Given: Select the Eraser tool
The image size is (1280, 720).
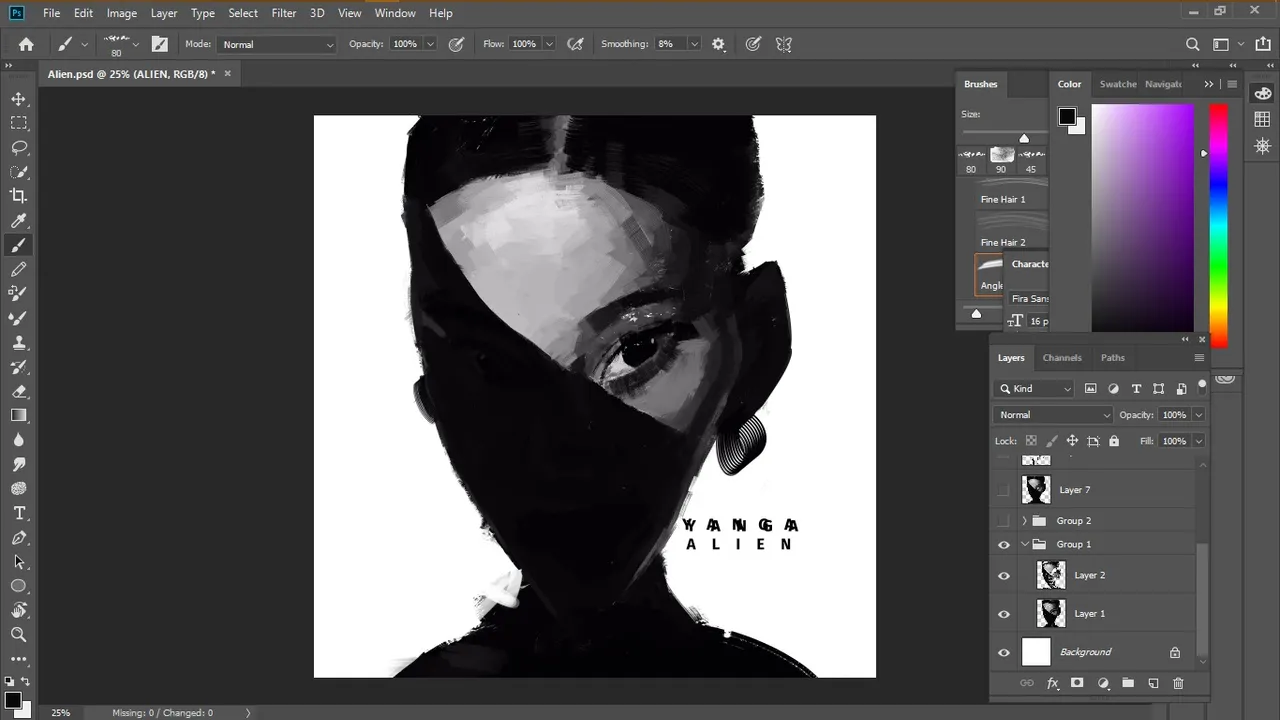Looking at the screenshot, I should (19, 391).
